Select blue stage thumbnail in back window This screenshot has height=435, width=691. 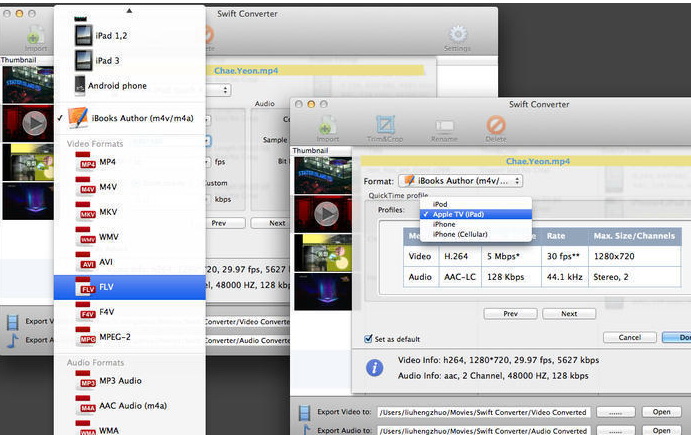point(28,201)
